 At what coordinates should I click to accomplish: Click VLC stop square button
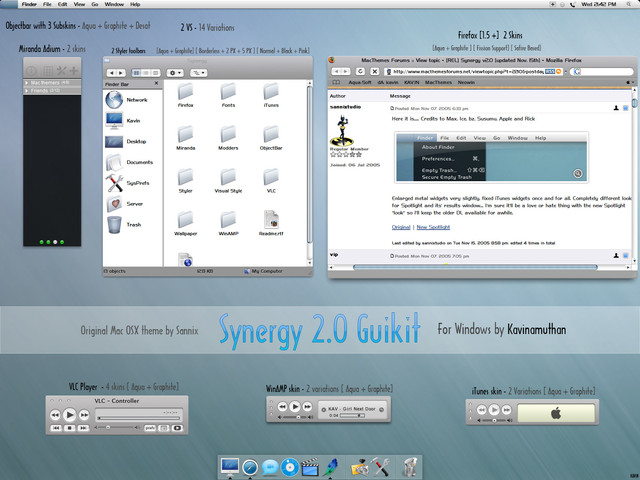click(69, 428)
